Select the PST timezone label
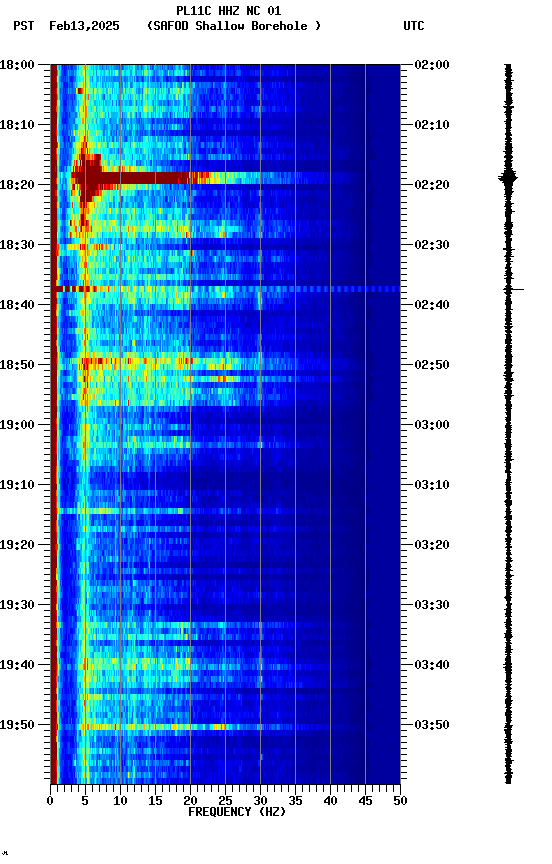The width and height of the screenshot is (552, 864). 24,26
